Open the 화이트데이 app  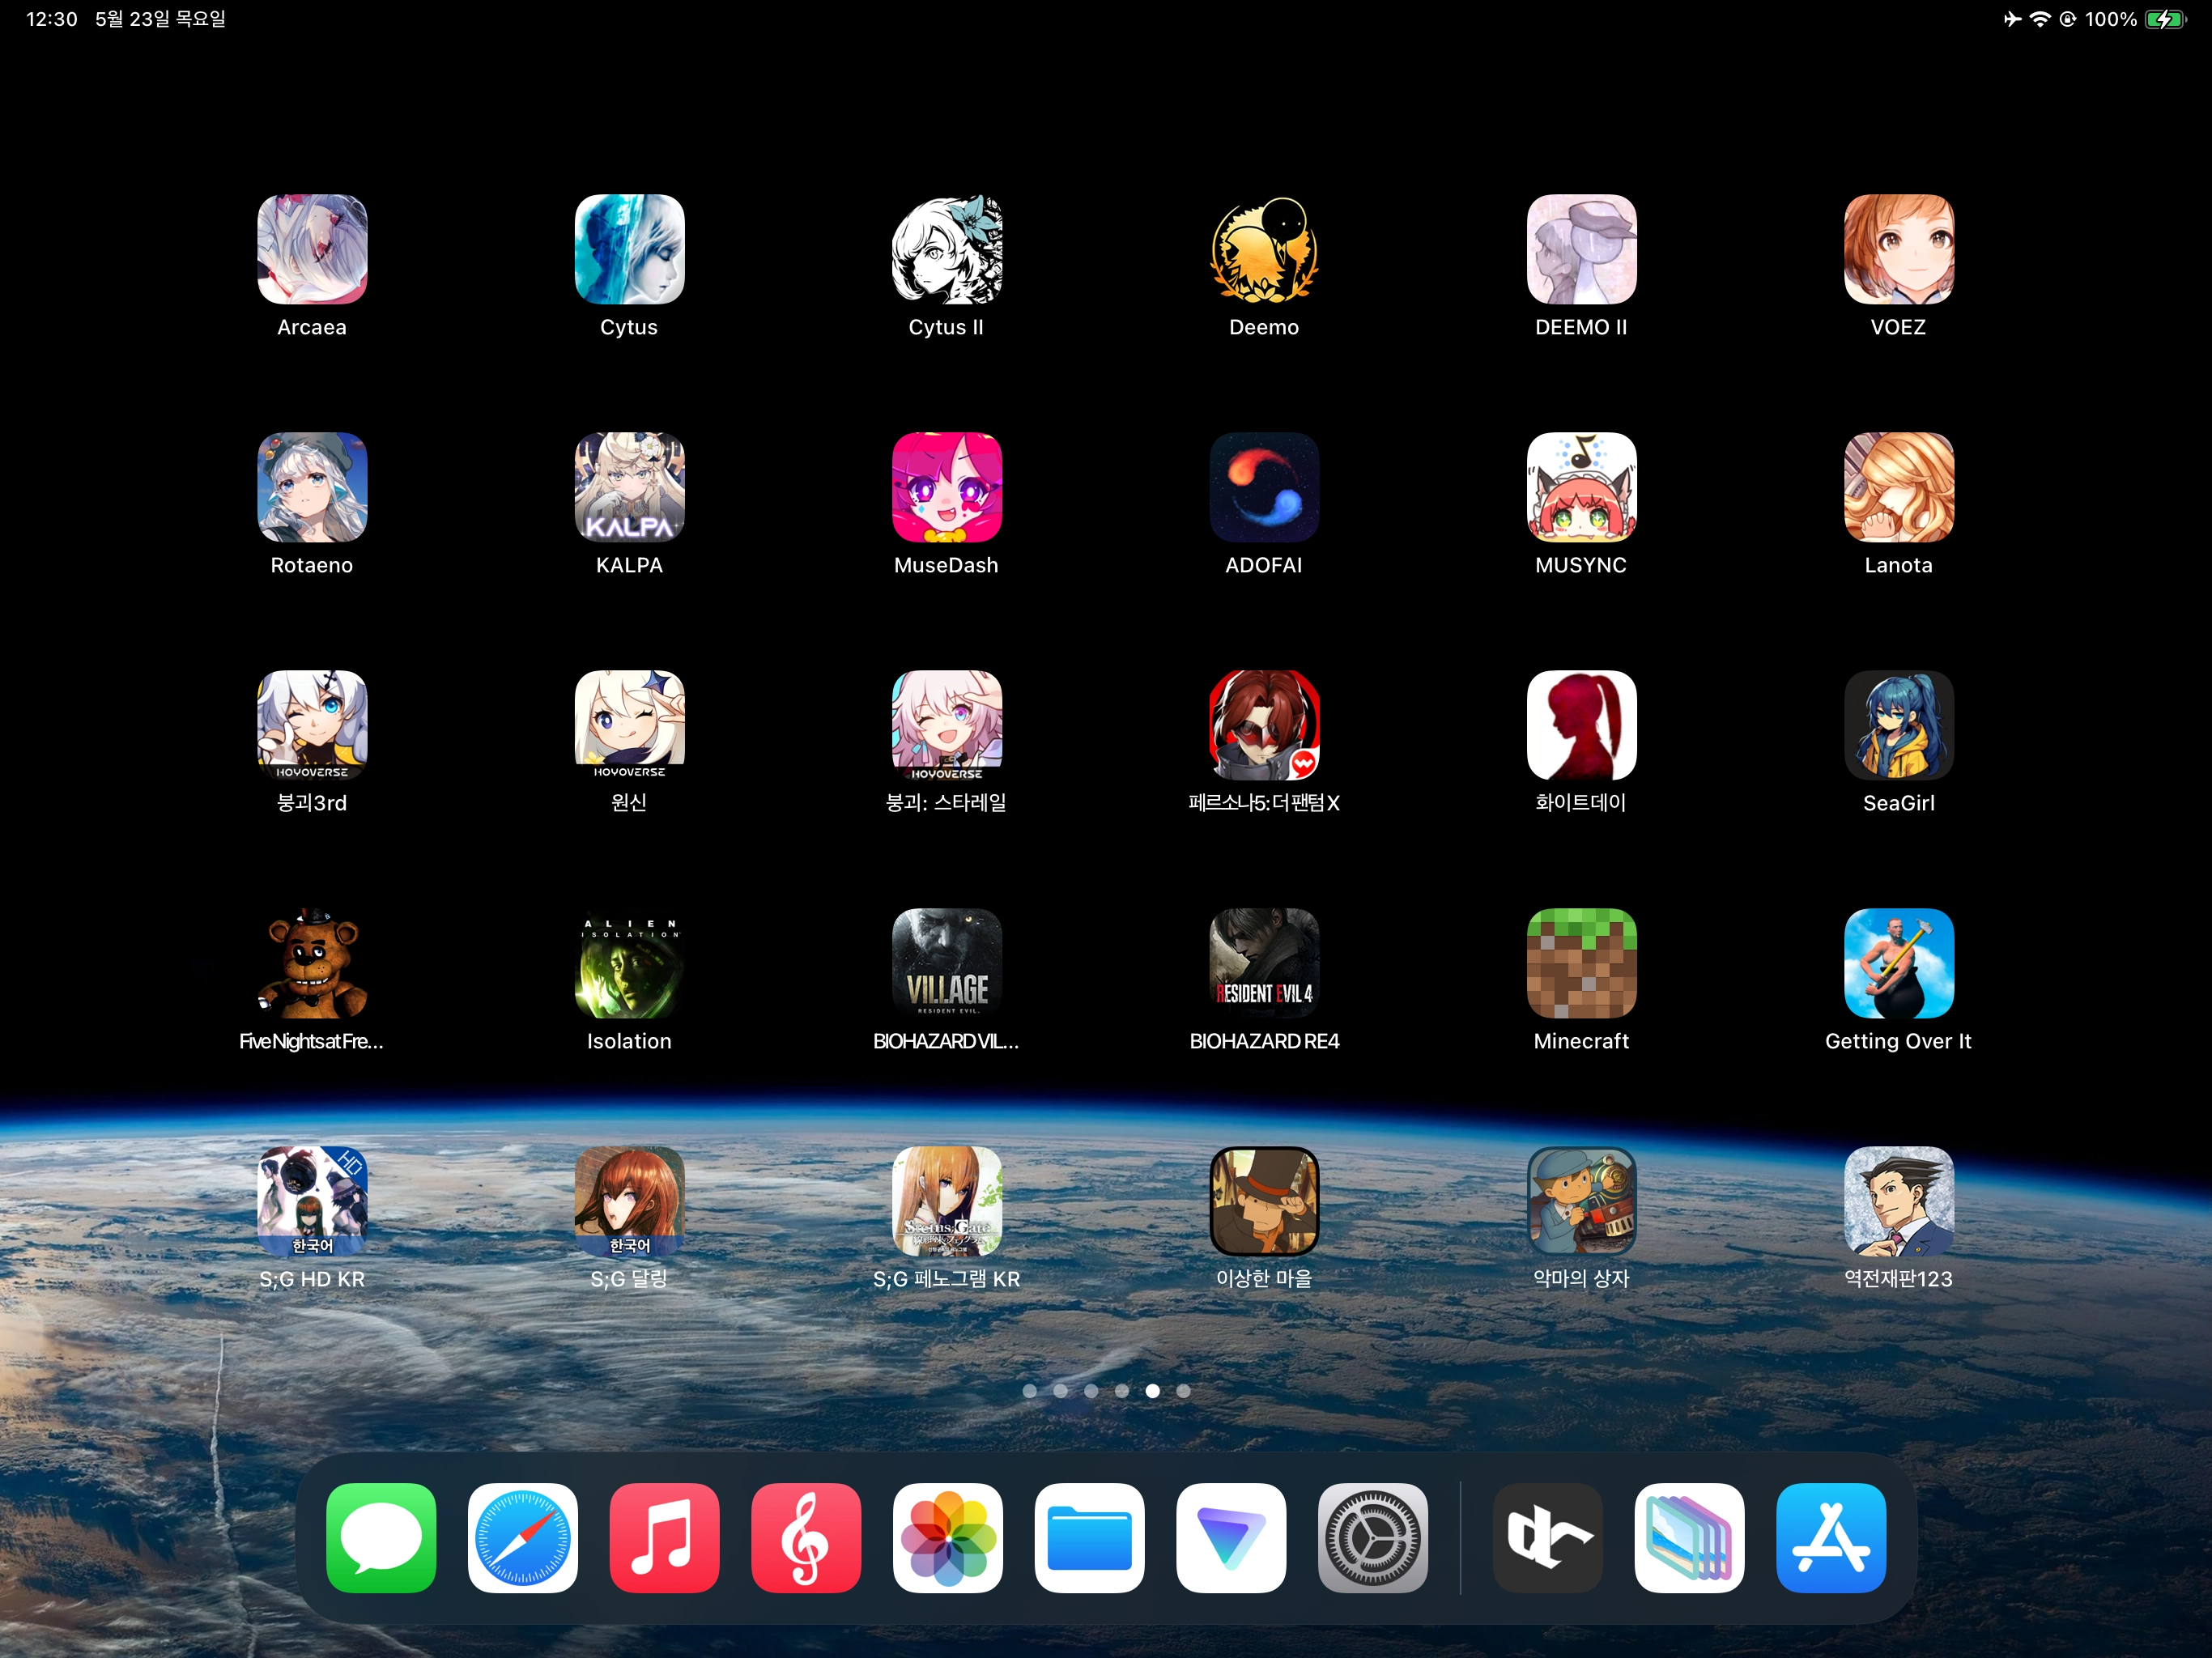coord(1581,725)
